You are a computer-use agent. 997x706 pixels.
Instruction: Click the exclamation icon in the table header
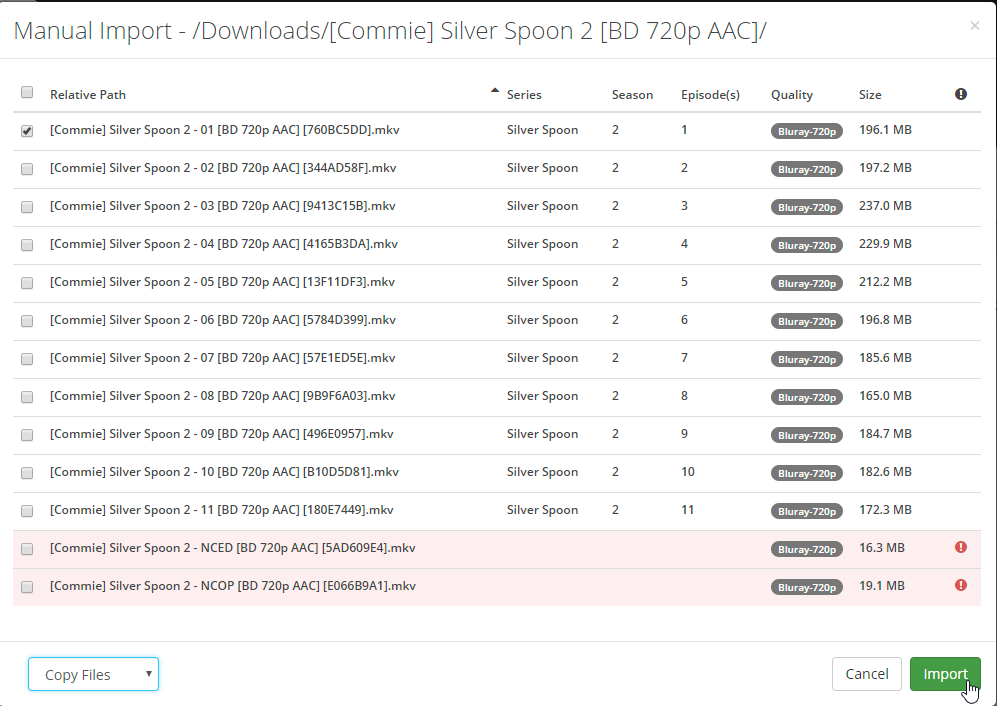960,93
